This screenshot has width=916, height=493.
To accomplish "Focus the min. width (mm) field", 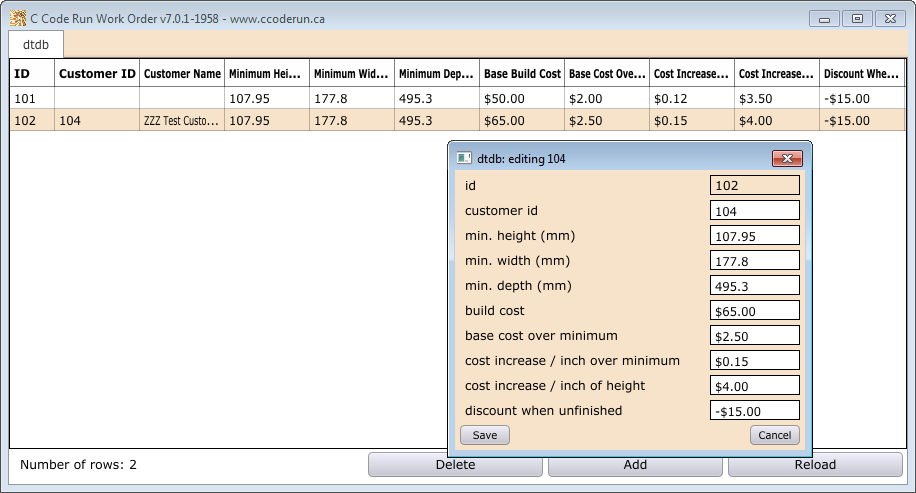I will click(754, 260).
